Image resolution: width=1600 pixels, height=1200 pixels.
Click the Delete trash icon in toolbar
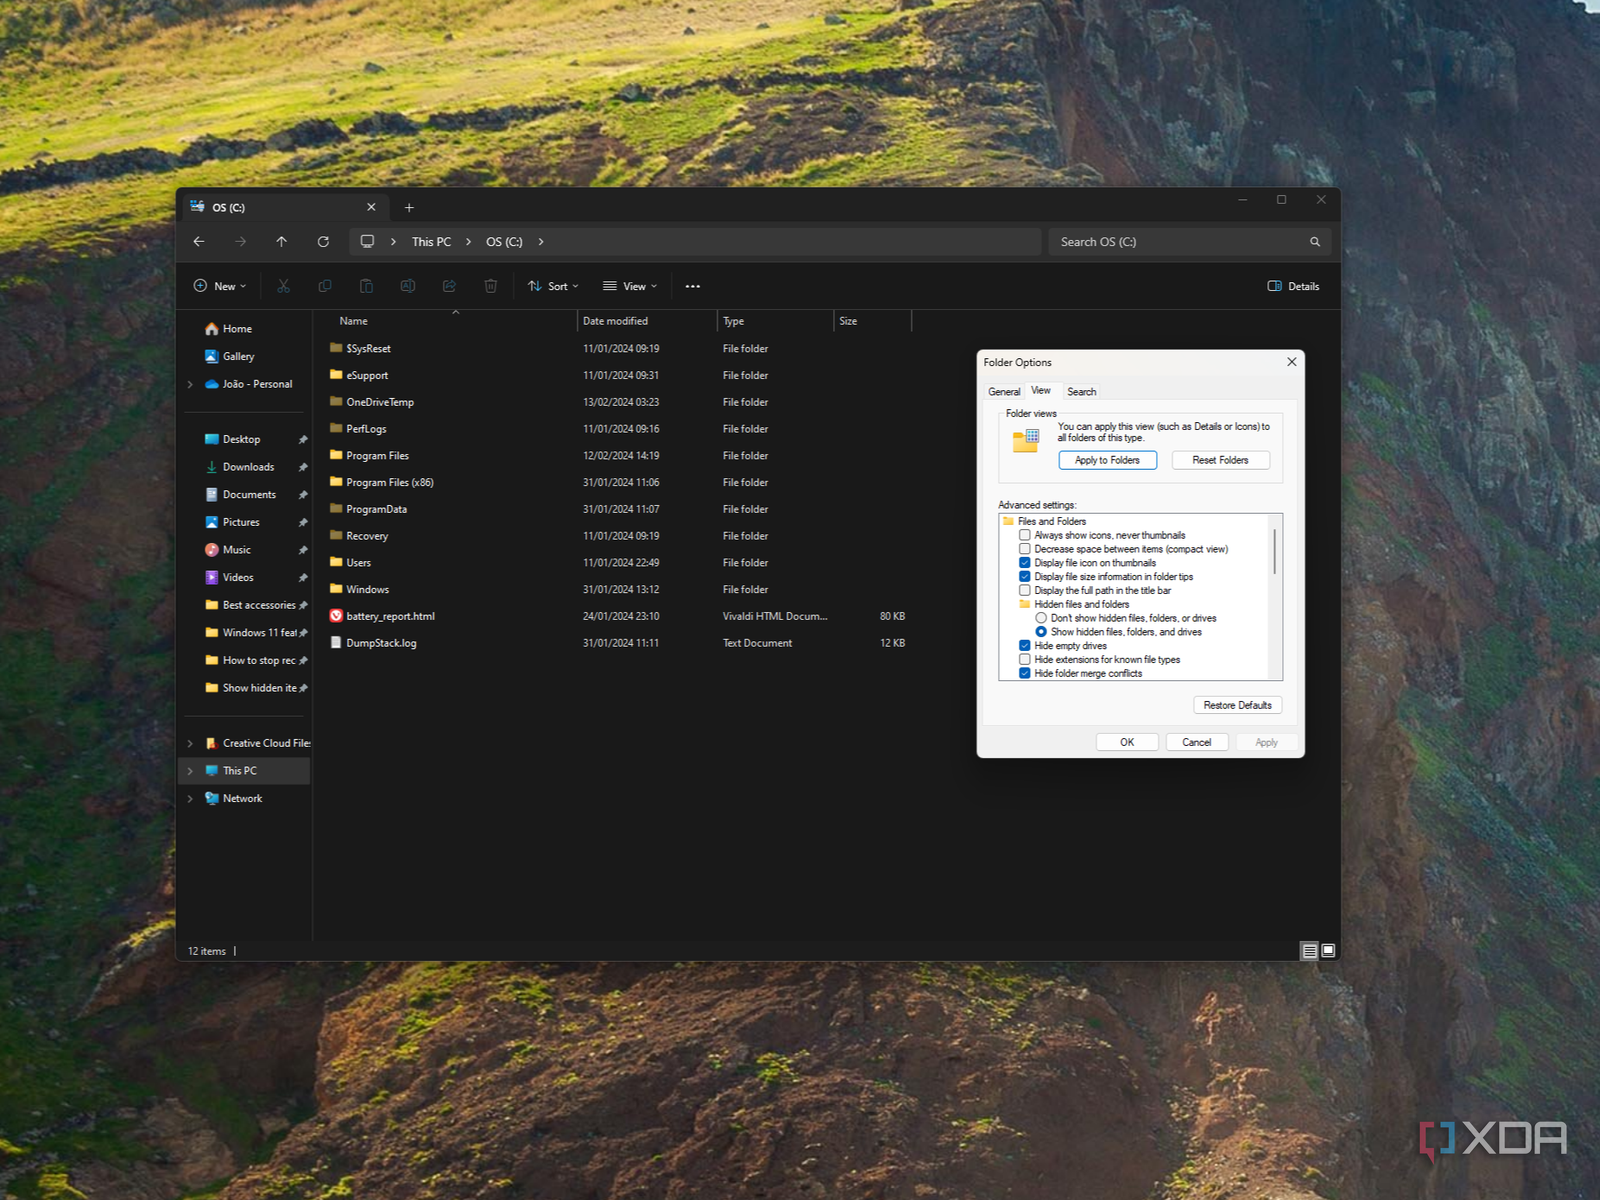490,286
